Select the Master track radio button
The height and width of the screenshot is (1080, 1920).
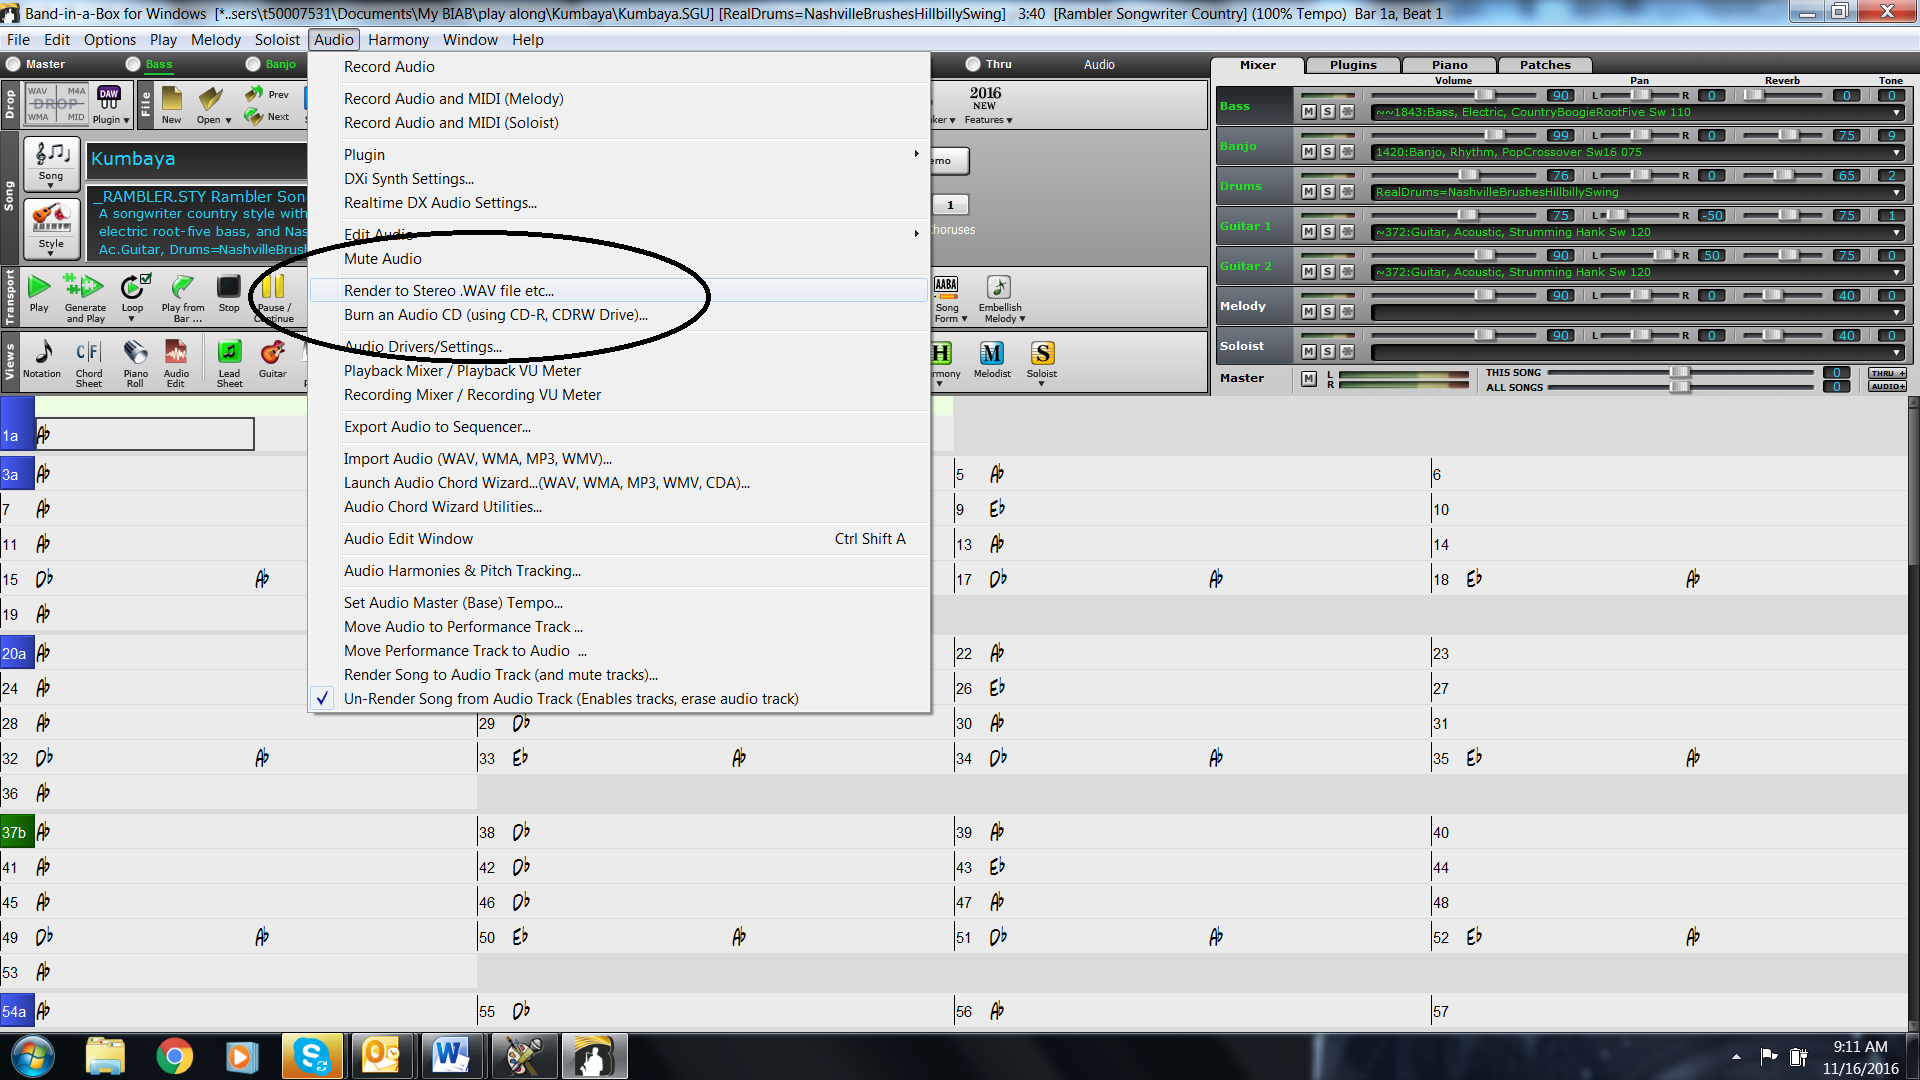(13, 64)
